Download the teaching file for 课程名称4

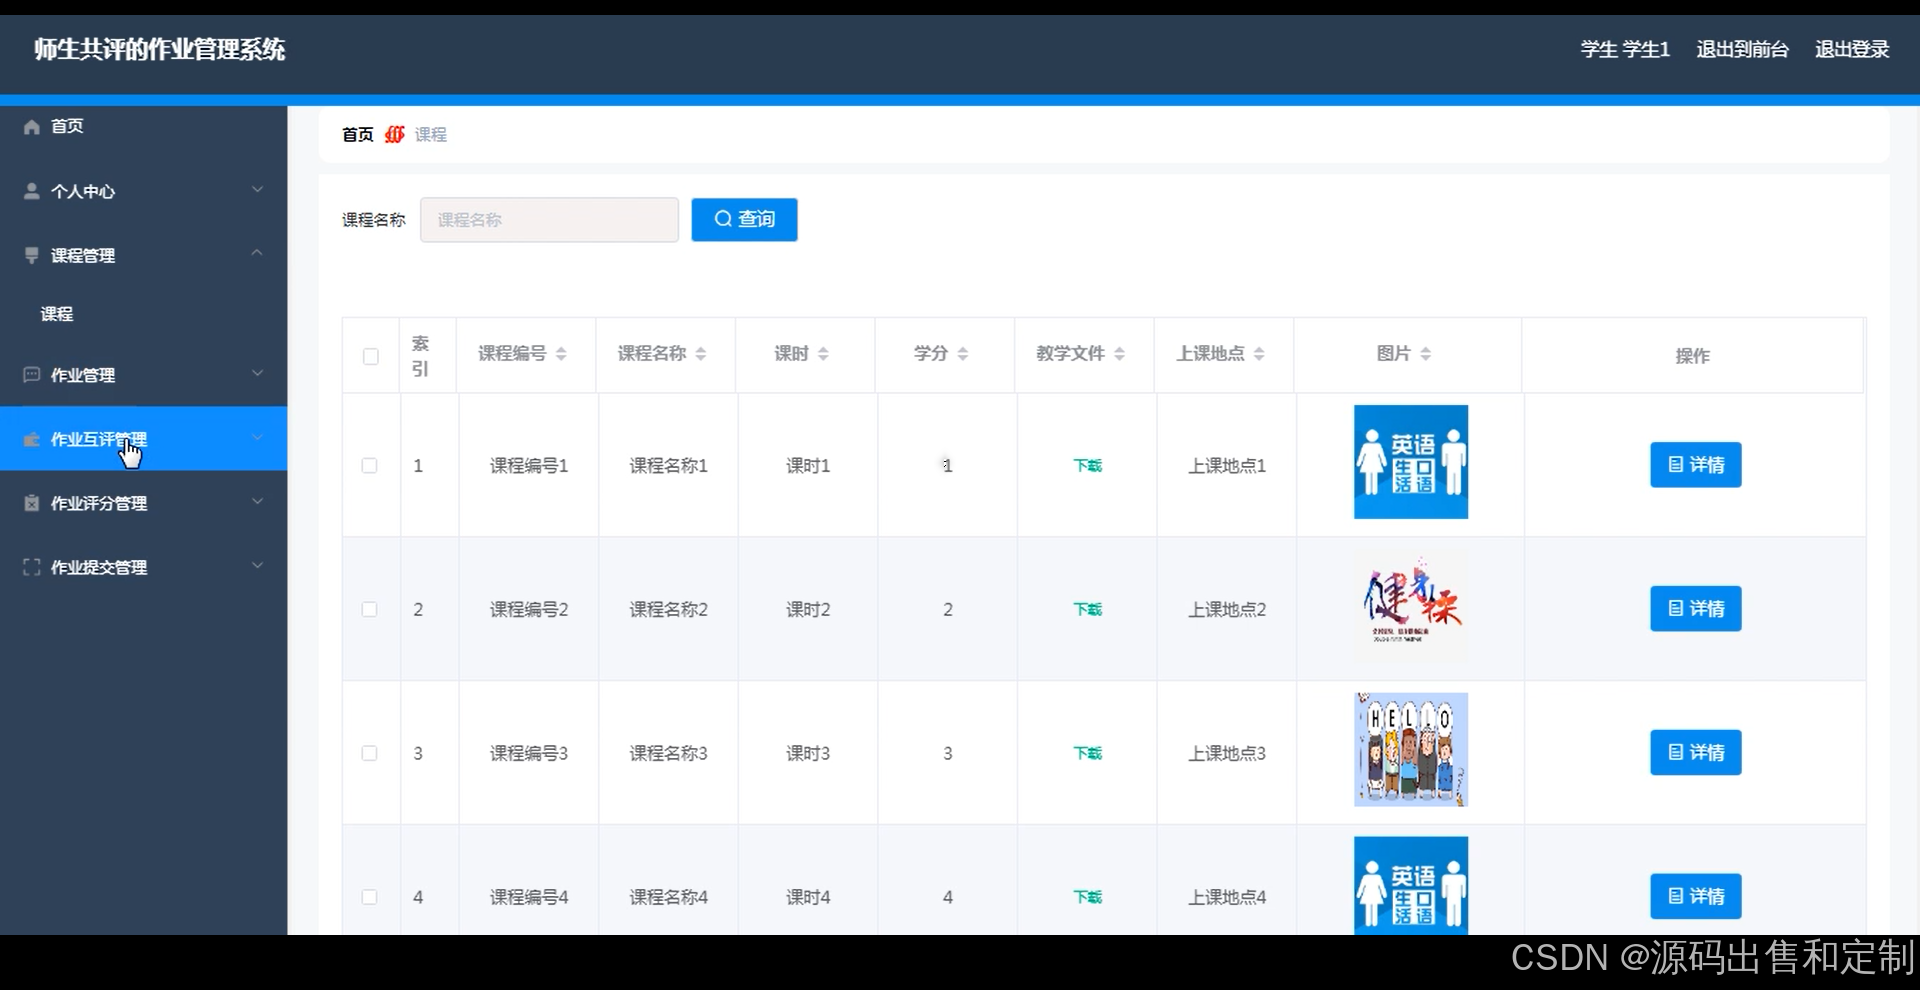coord(1088,898)
